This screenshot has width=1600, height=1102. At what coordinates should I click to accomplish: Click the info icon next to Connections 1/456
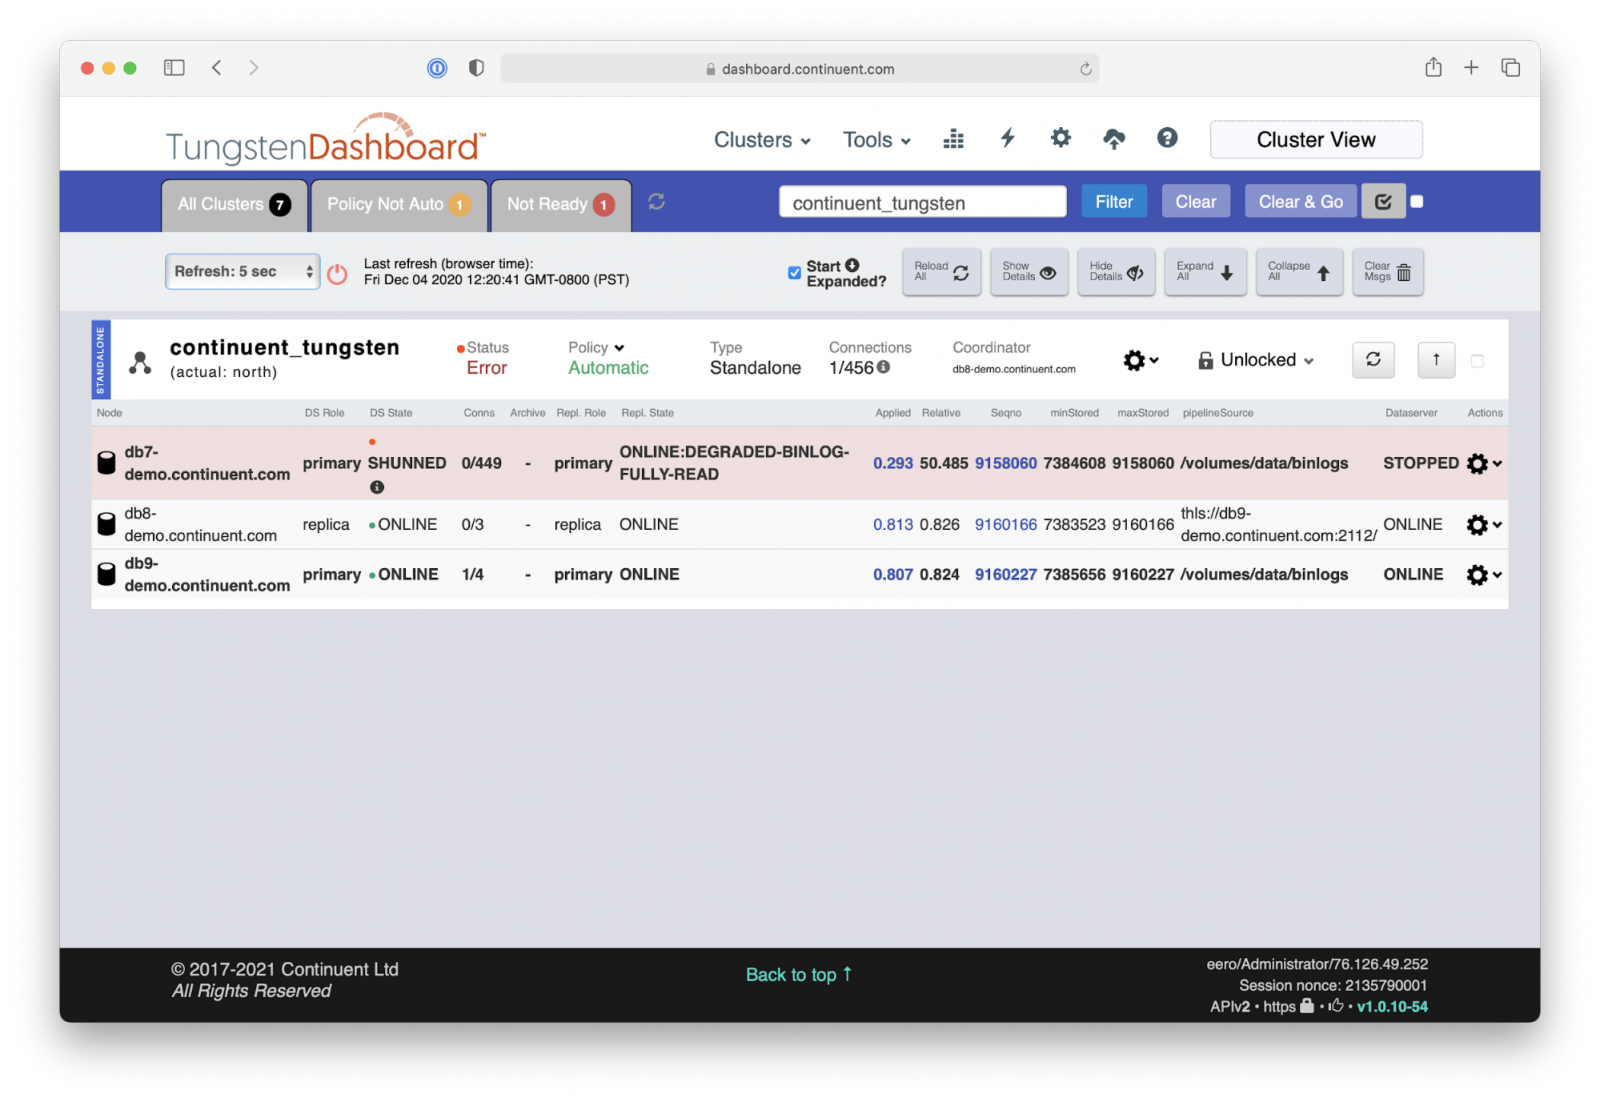(884, 367)
